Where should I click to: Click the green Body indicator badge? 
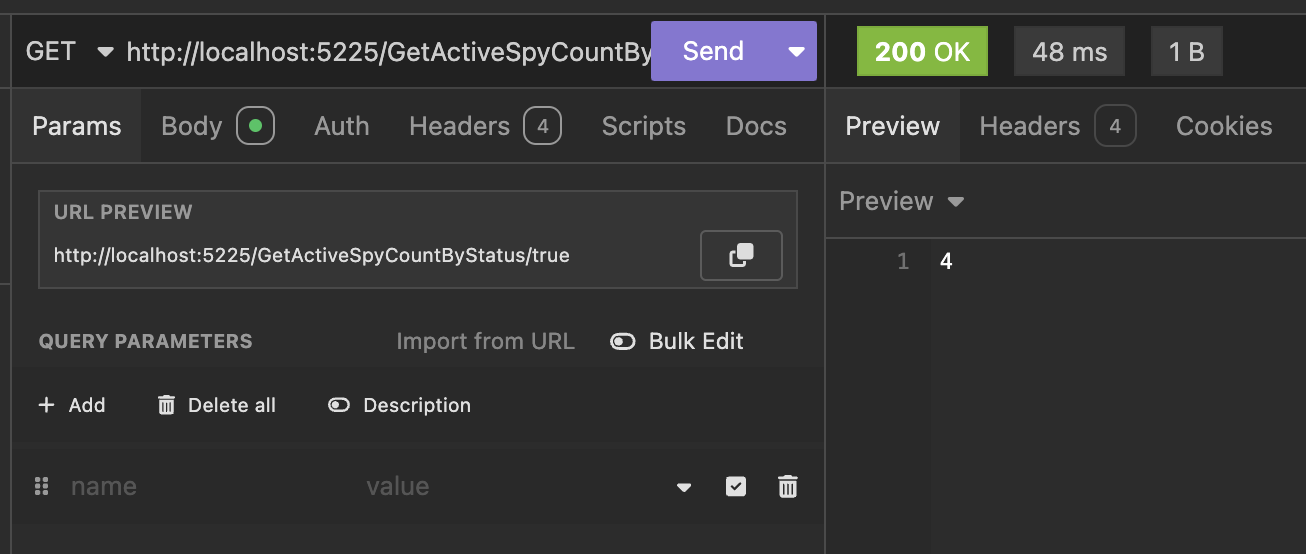pyautogui.click(x=255, y=126)
